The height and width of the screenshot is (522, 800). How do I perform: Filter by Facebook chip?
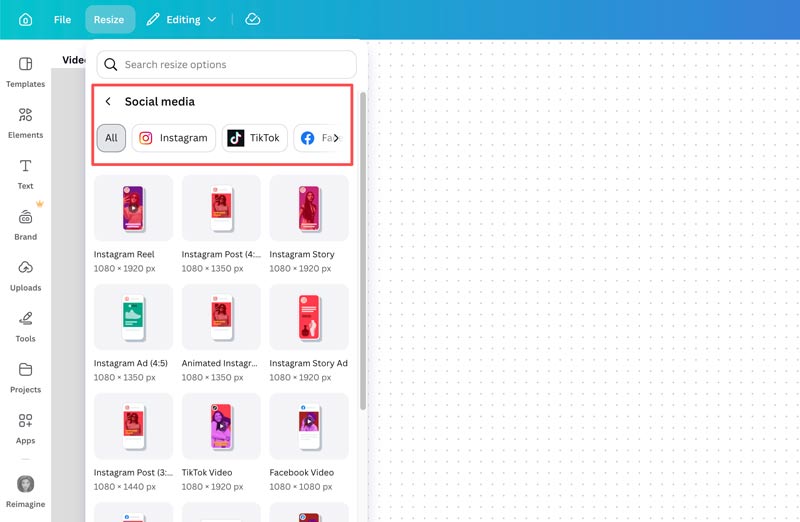pyautogui.click(x=315, y=138)
